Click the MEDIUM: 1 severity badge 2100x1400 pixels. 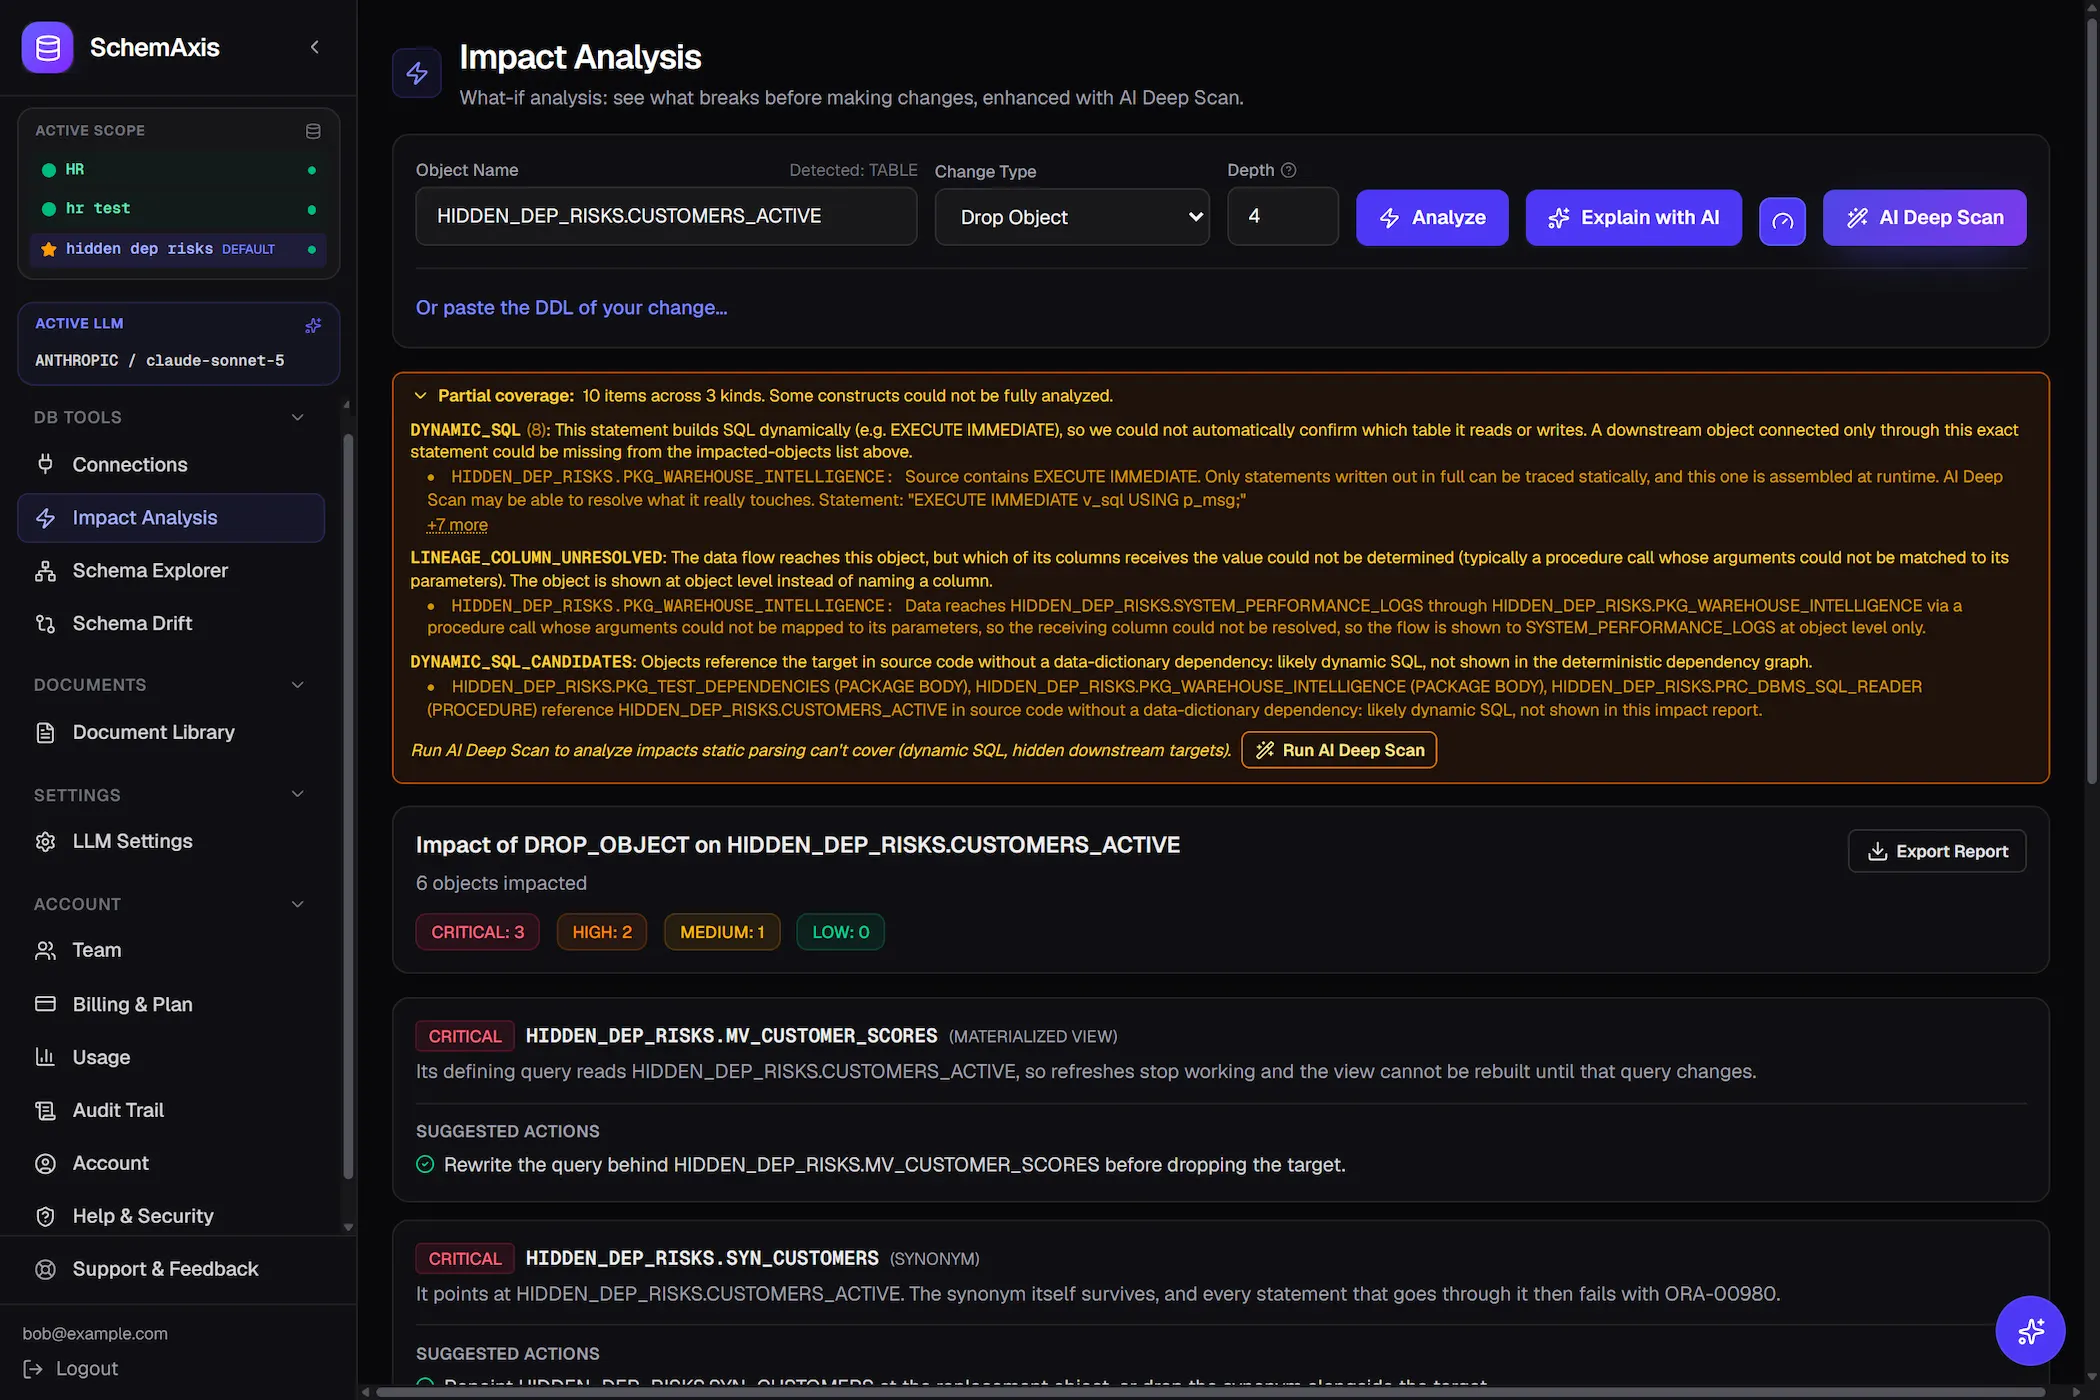(722, 932)
